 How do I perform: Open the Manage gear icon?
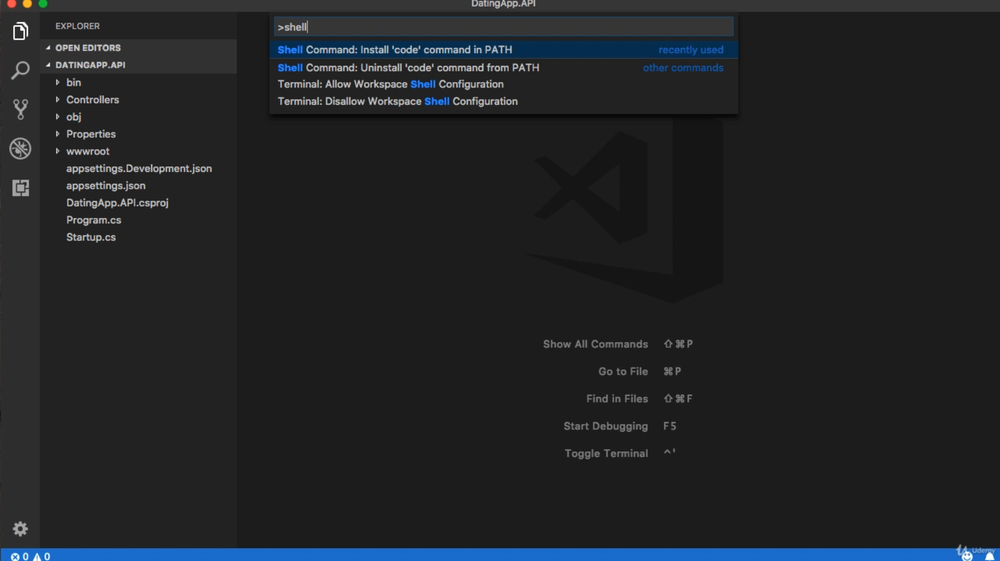[x=20, y=528]
